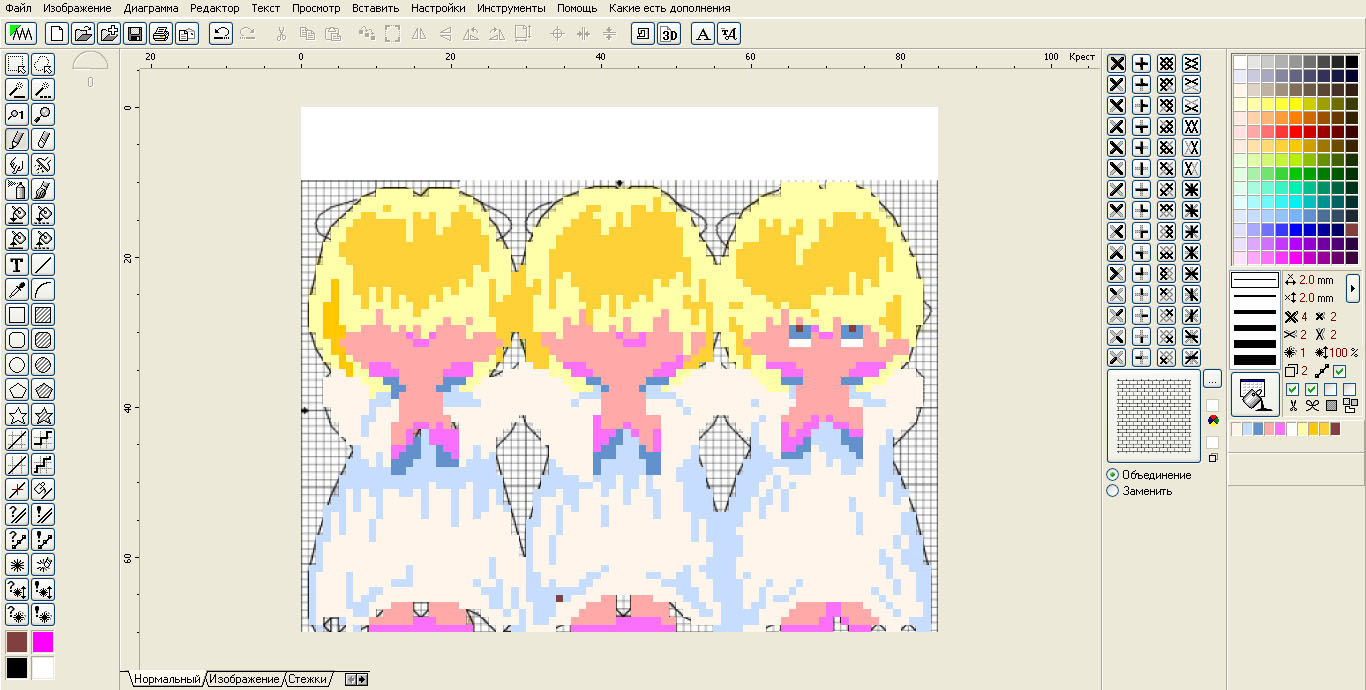Open the pattern fill chooser with the … button

coord(1213,379)
